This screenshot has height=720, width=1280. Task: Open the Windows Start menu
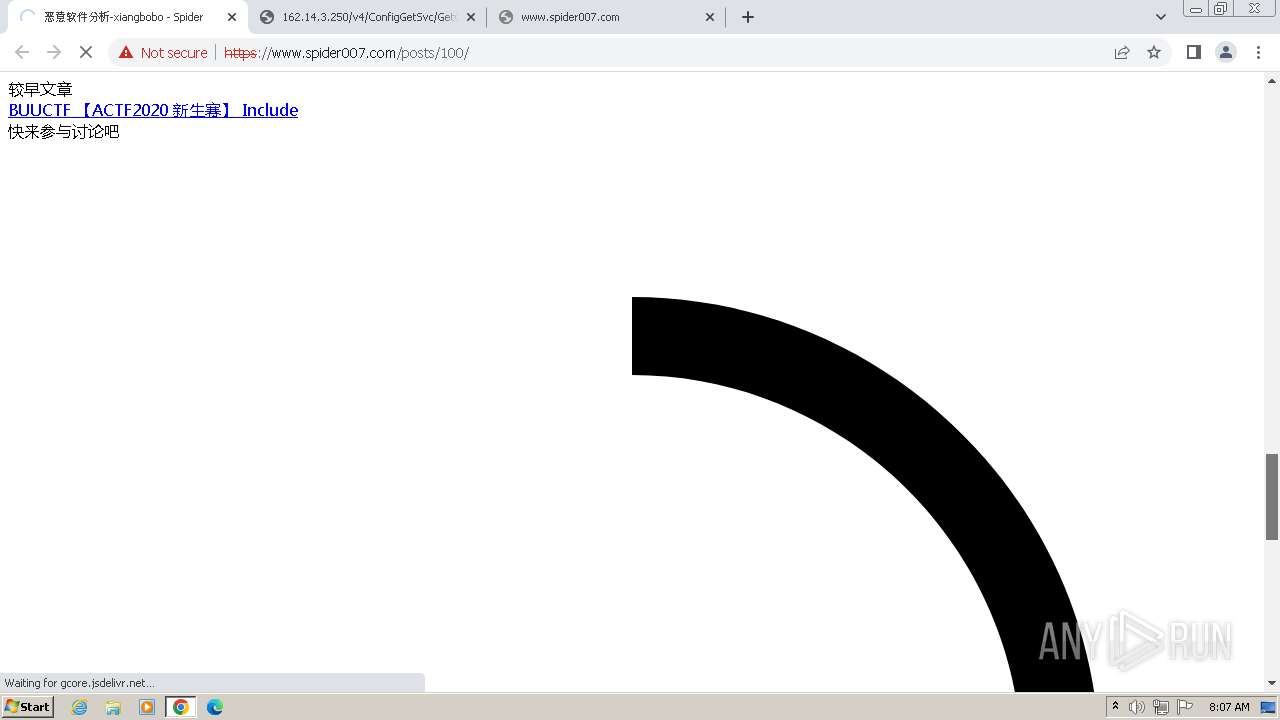(28, 706)
